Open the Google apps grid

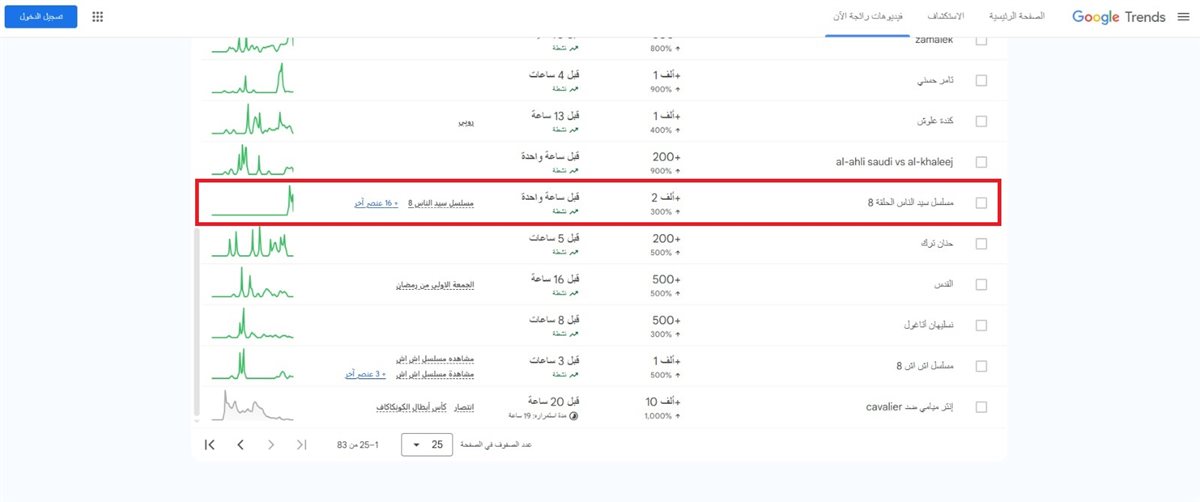coord(97,17)
